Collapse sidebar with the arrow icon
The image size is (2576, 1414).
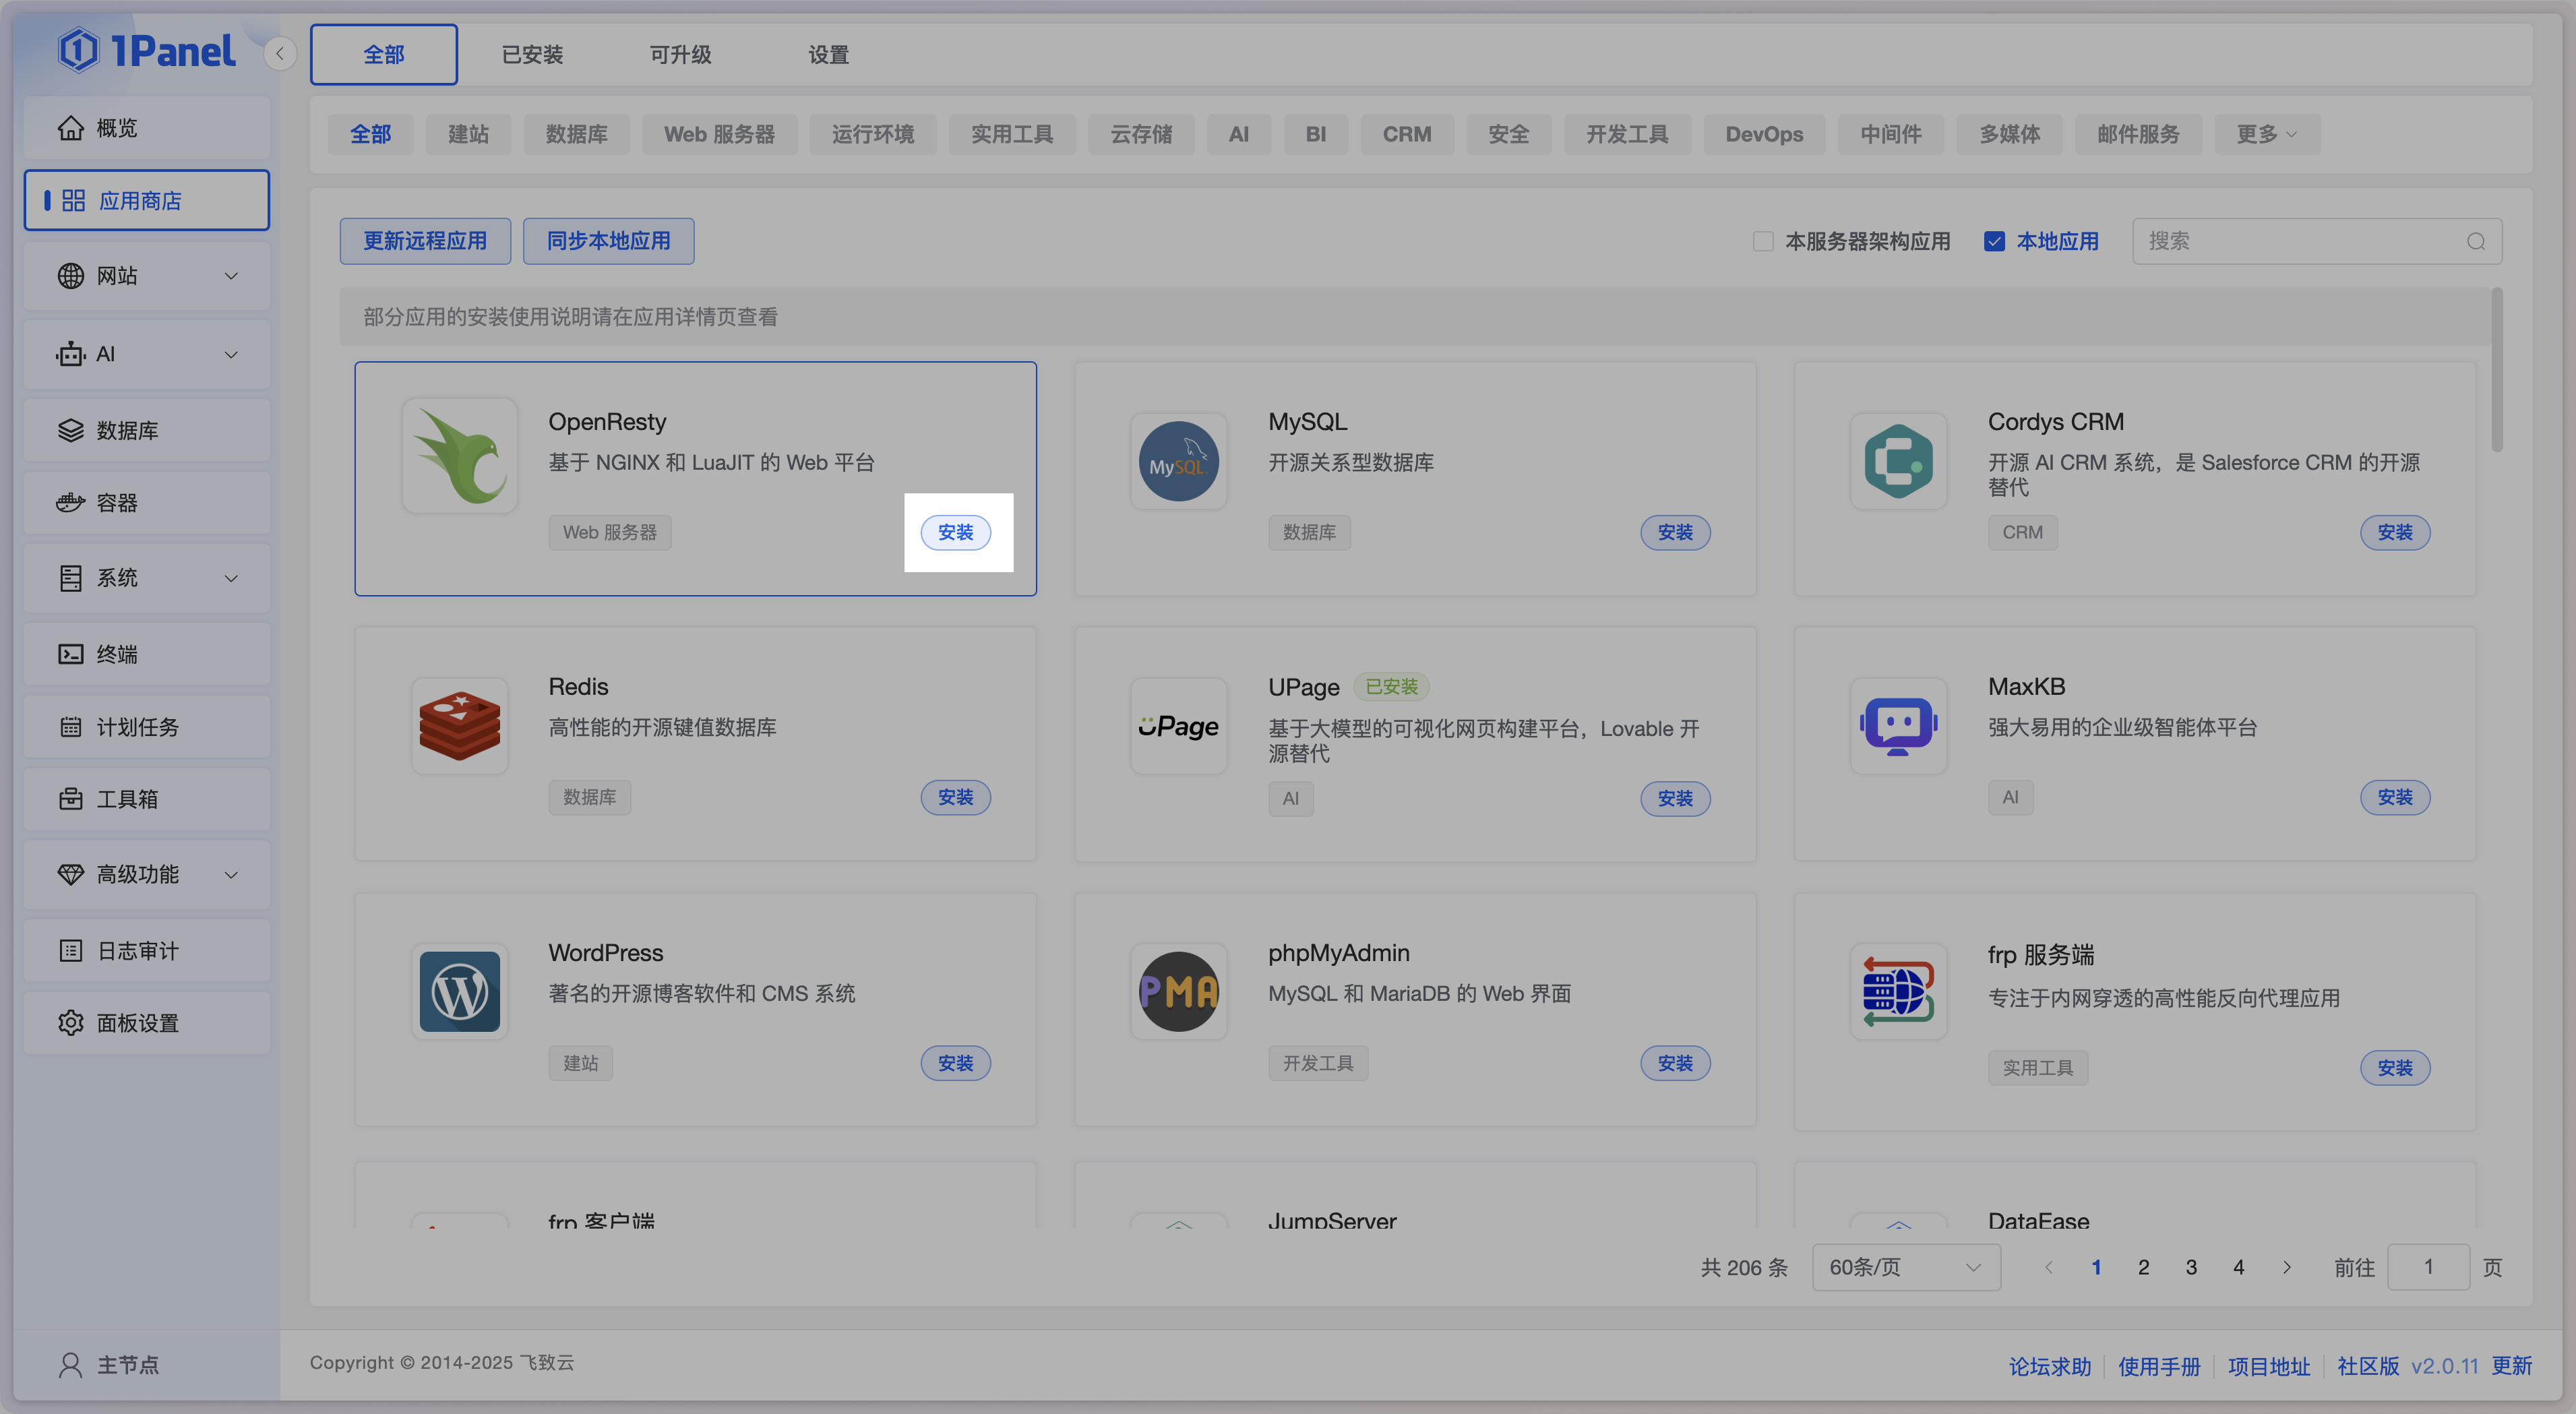(x=280, y=54)
